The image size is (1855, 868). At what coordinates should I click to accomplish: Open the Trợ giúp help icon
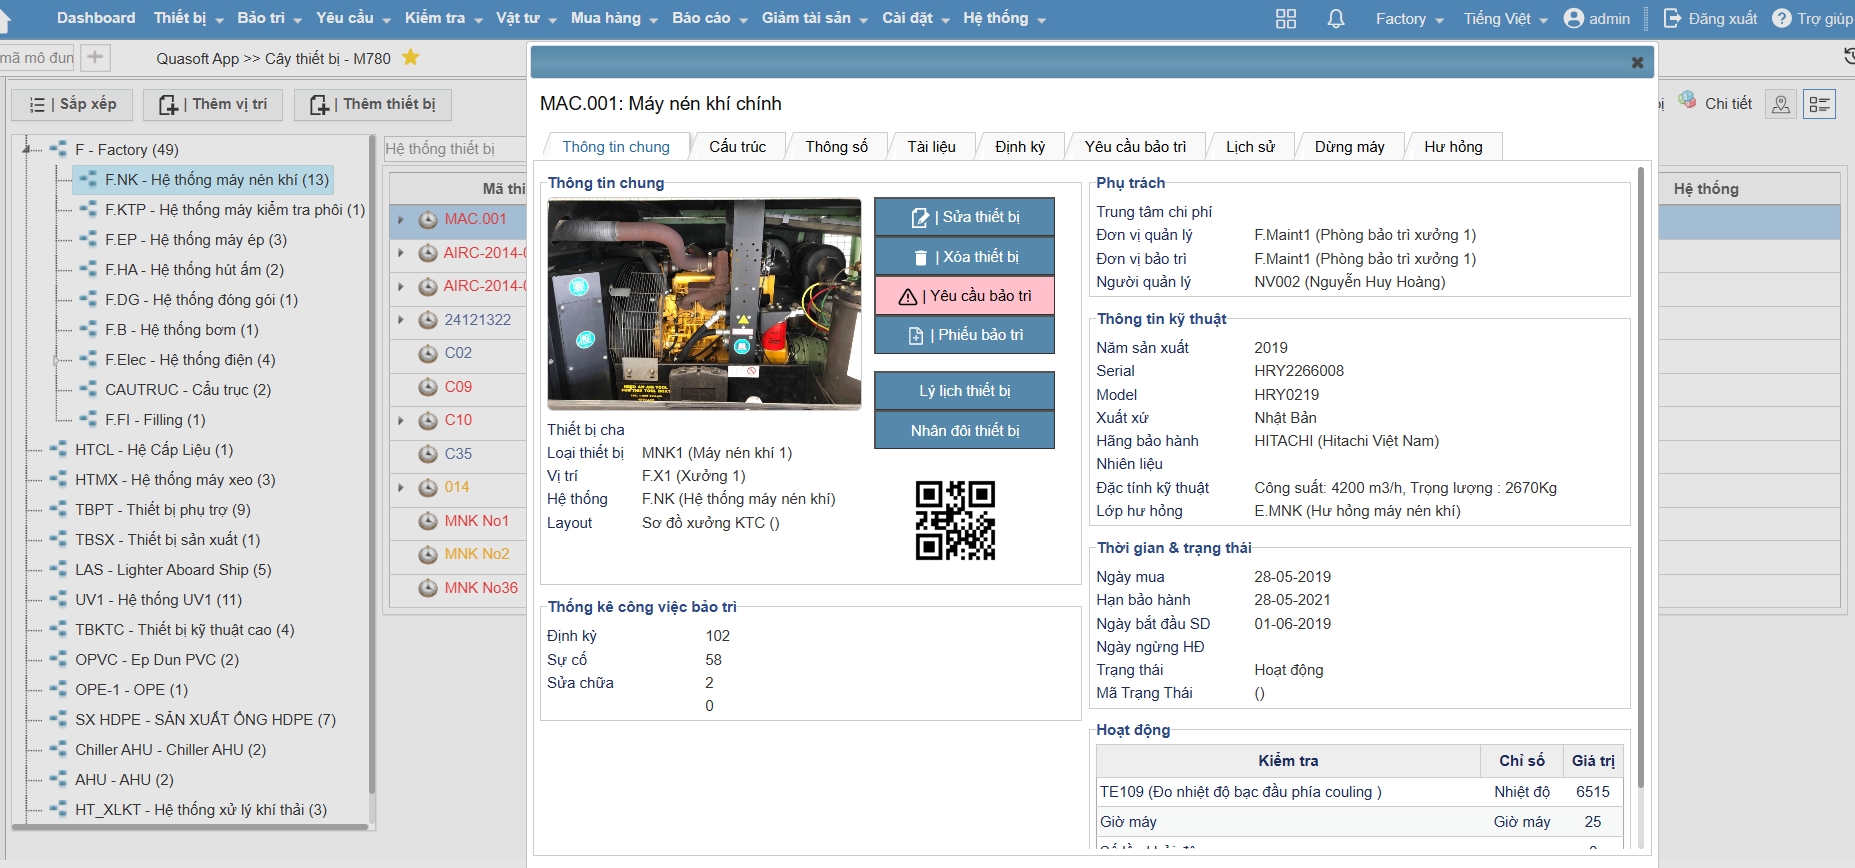[x=1782, y=18]
